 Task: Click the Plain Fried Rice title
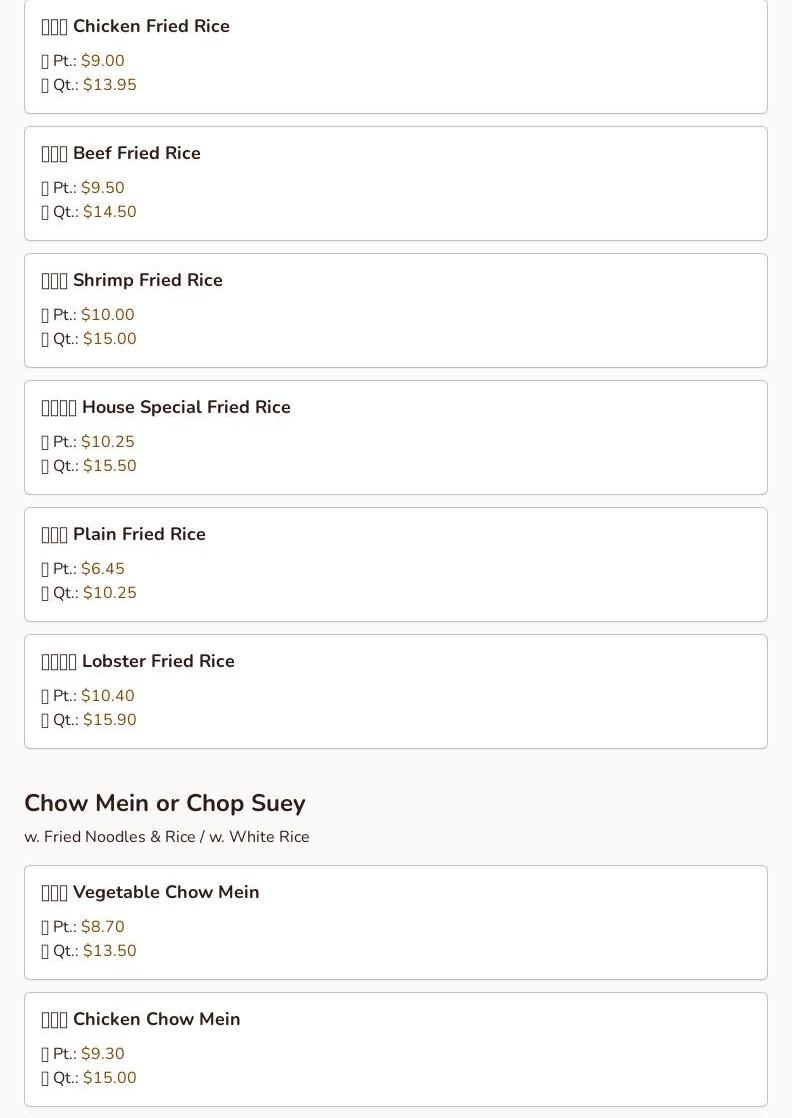(x=139, y=535)
